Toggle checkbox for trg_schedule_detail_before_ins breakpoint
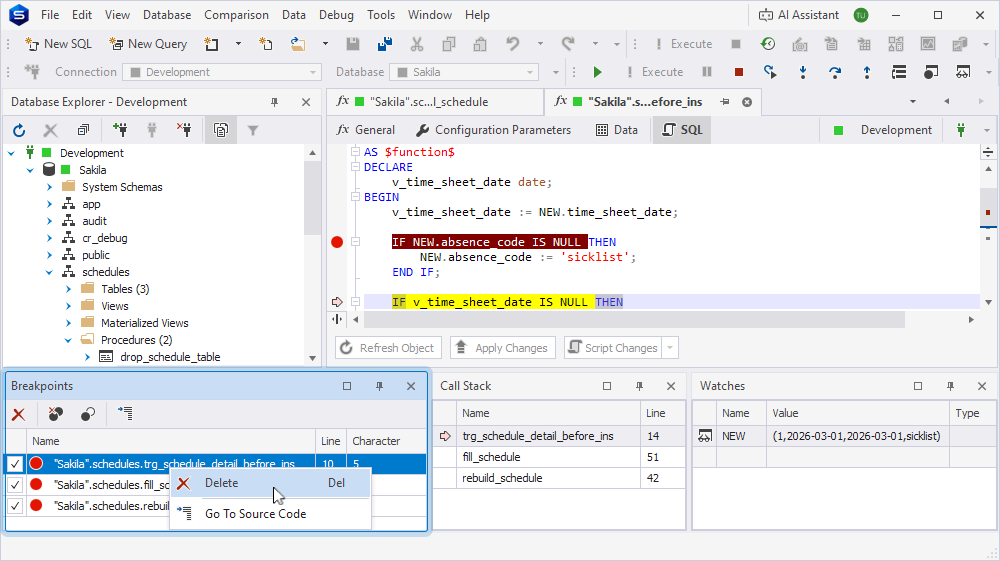The image size is (1000, 561). (15, 464)
